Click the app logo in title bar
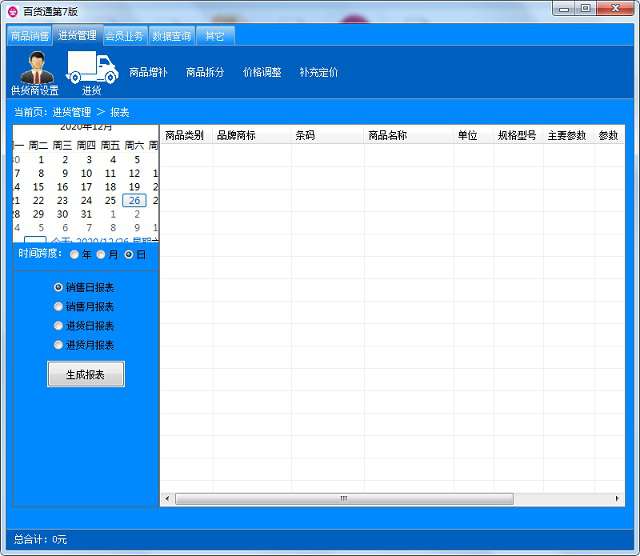Screen dimensions: 640x556 tap(12, 11)
